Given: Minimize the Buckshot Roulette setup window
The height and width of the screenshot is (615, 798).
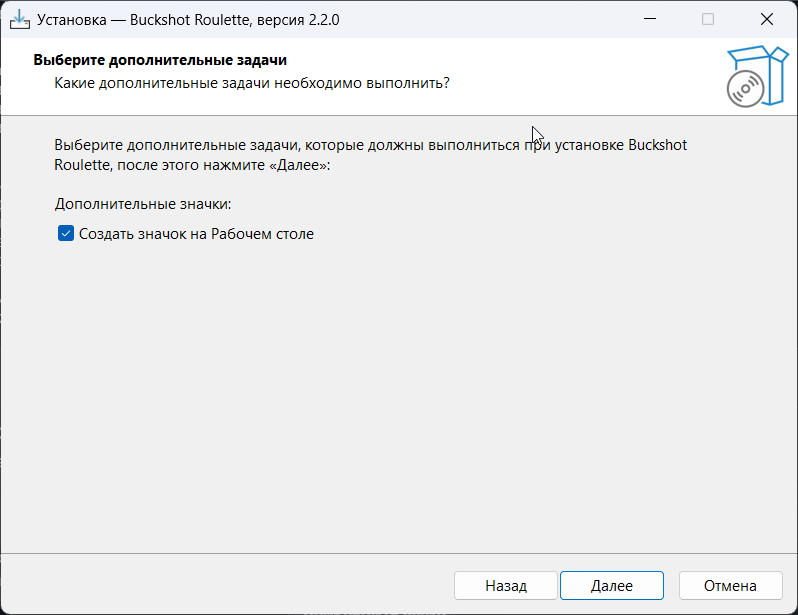Looking at the screenshot, I should [650, 19].
